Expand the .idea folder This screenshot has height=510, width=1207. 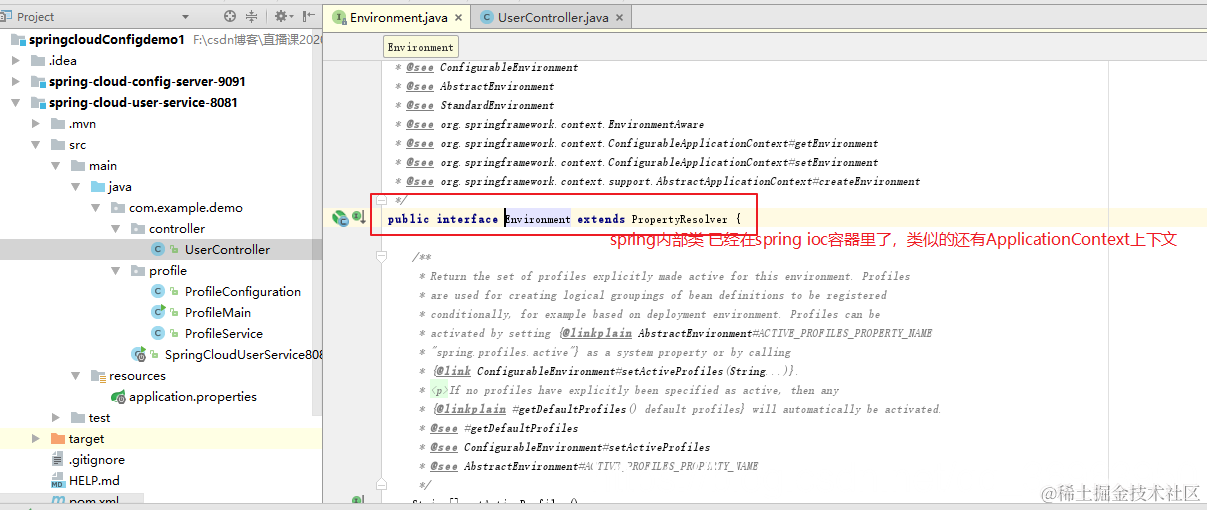tap(15, 60)
